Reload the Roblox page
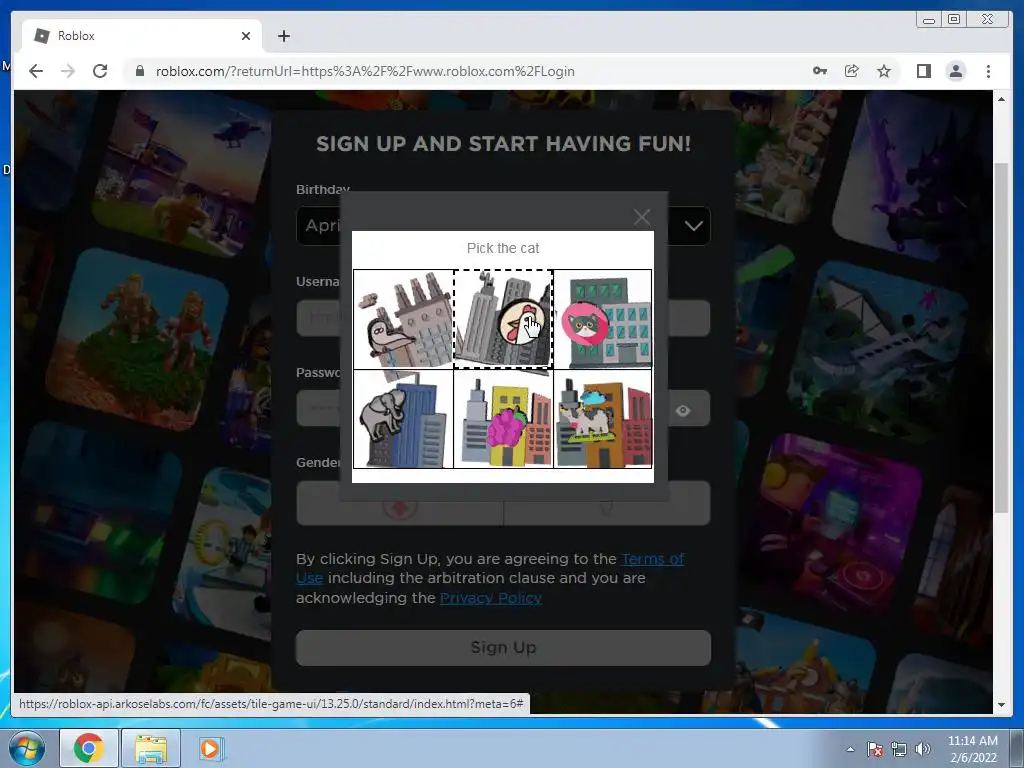The height and width of the screenshot is (768, 1024). point(100,71)
